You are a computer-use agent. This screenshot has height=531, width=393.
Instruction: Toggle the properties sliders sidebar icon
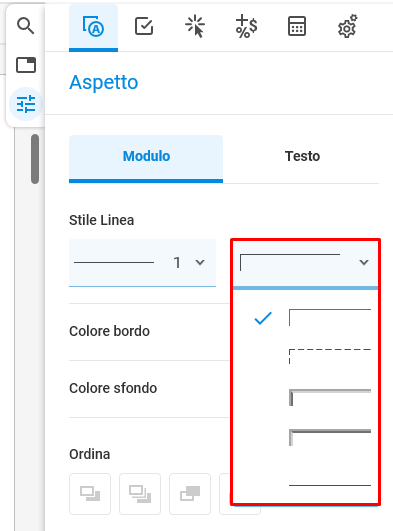[26, 104]
